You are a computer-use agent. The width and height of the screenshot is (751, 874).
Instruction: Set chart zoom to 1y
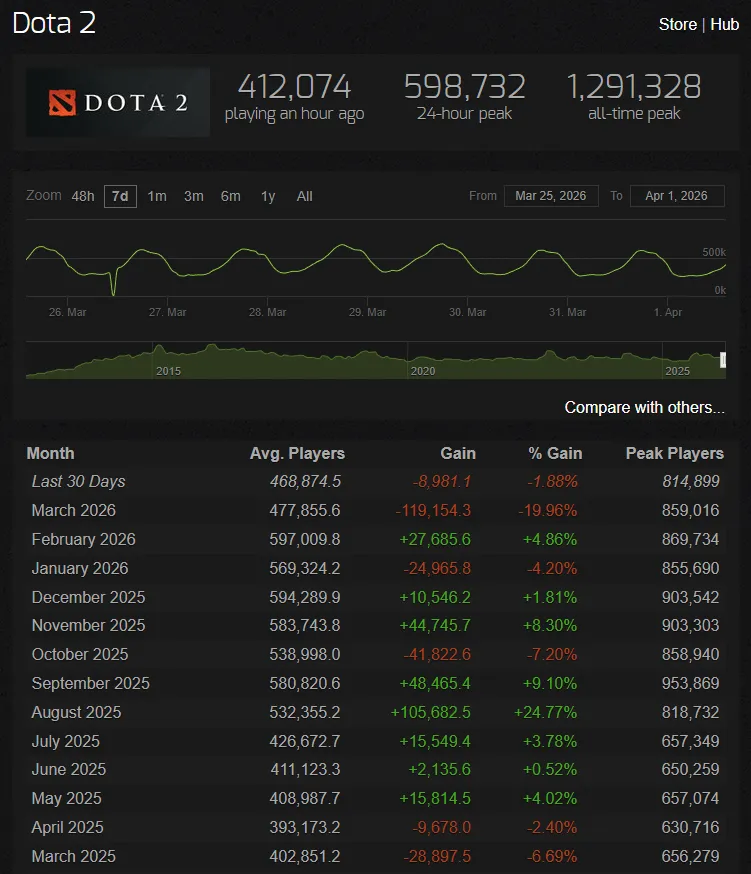tap(268, 196)
